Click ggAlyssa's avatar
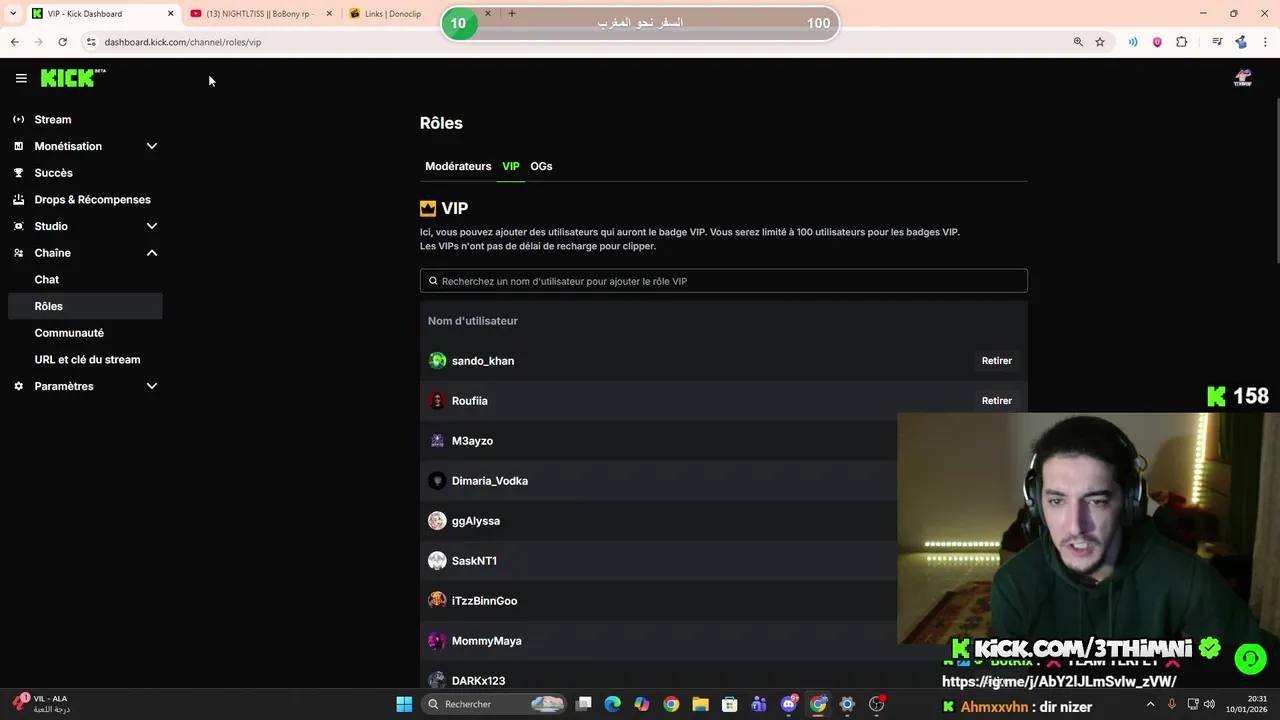The width and height of the screenshot is (1280, 720). click(437, 520)
